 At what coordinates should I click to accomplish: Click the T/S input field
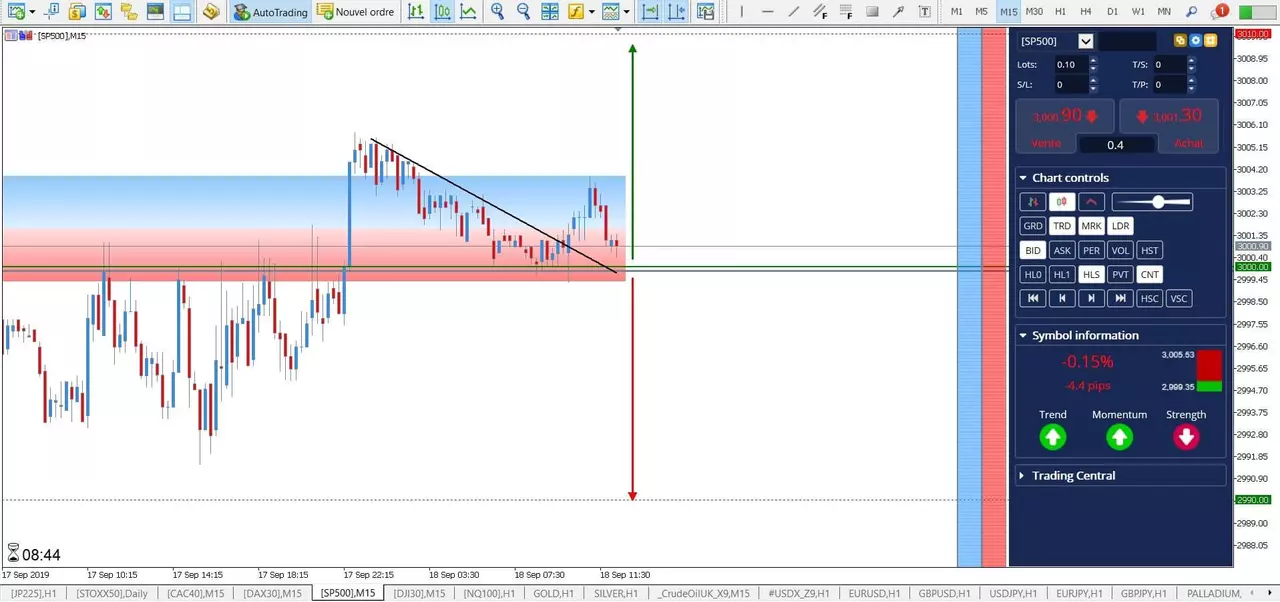pyautogui.click(x=1168, y=64)
